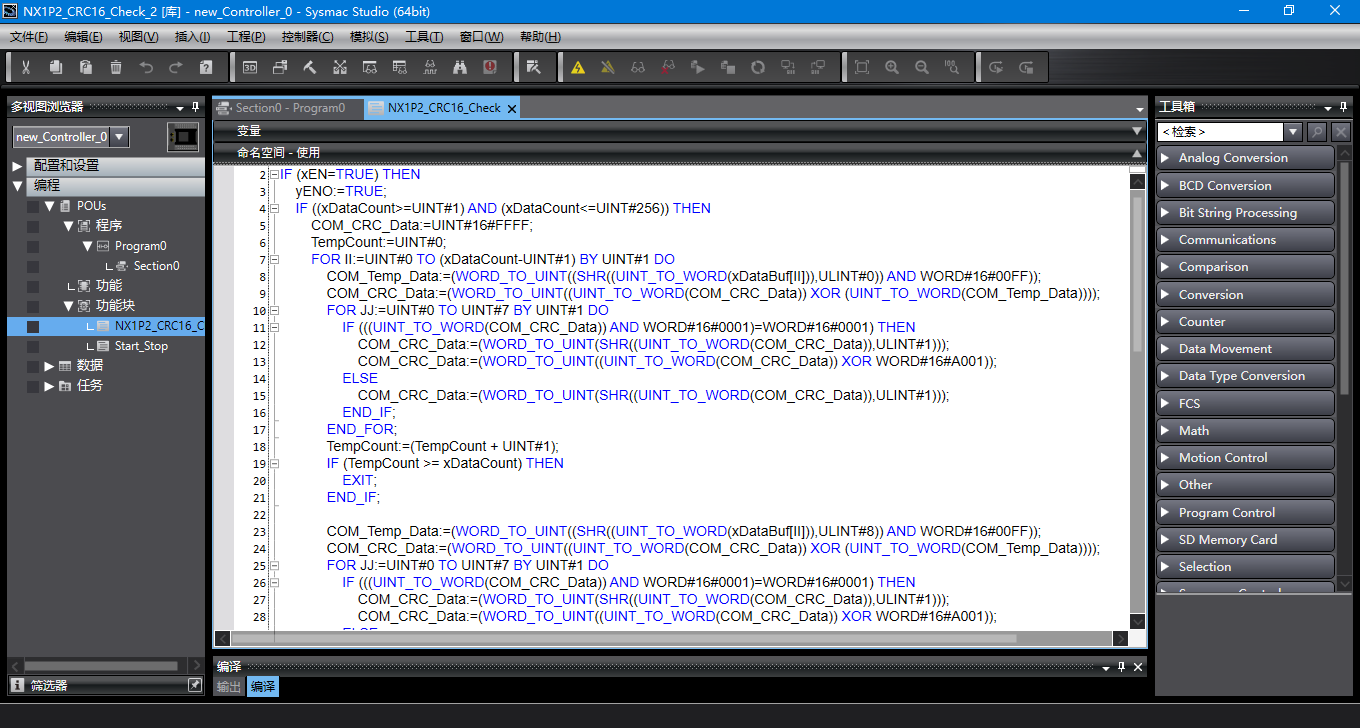
Task: Toggle the square marker beside Start_Stop
Action: [x=33, y=346]
